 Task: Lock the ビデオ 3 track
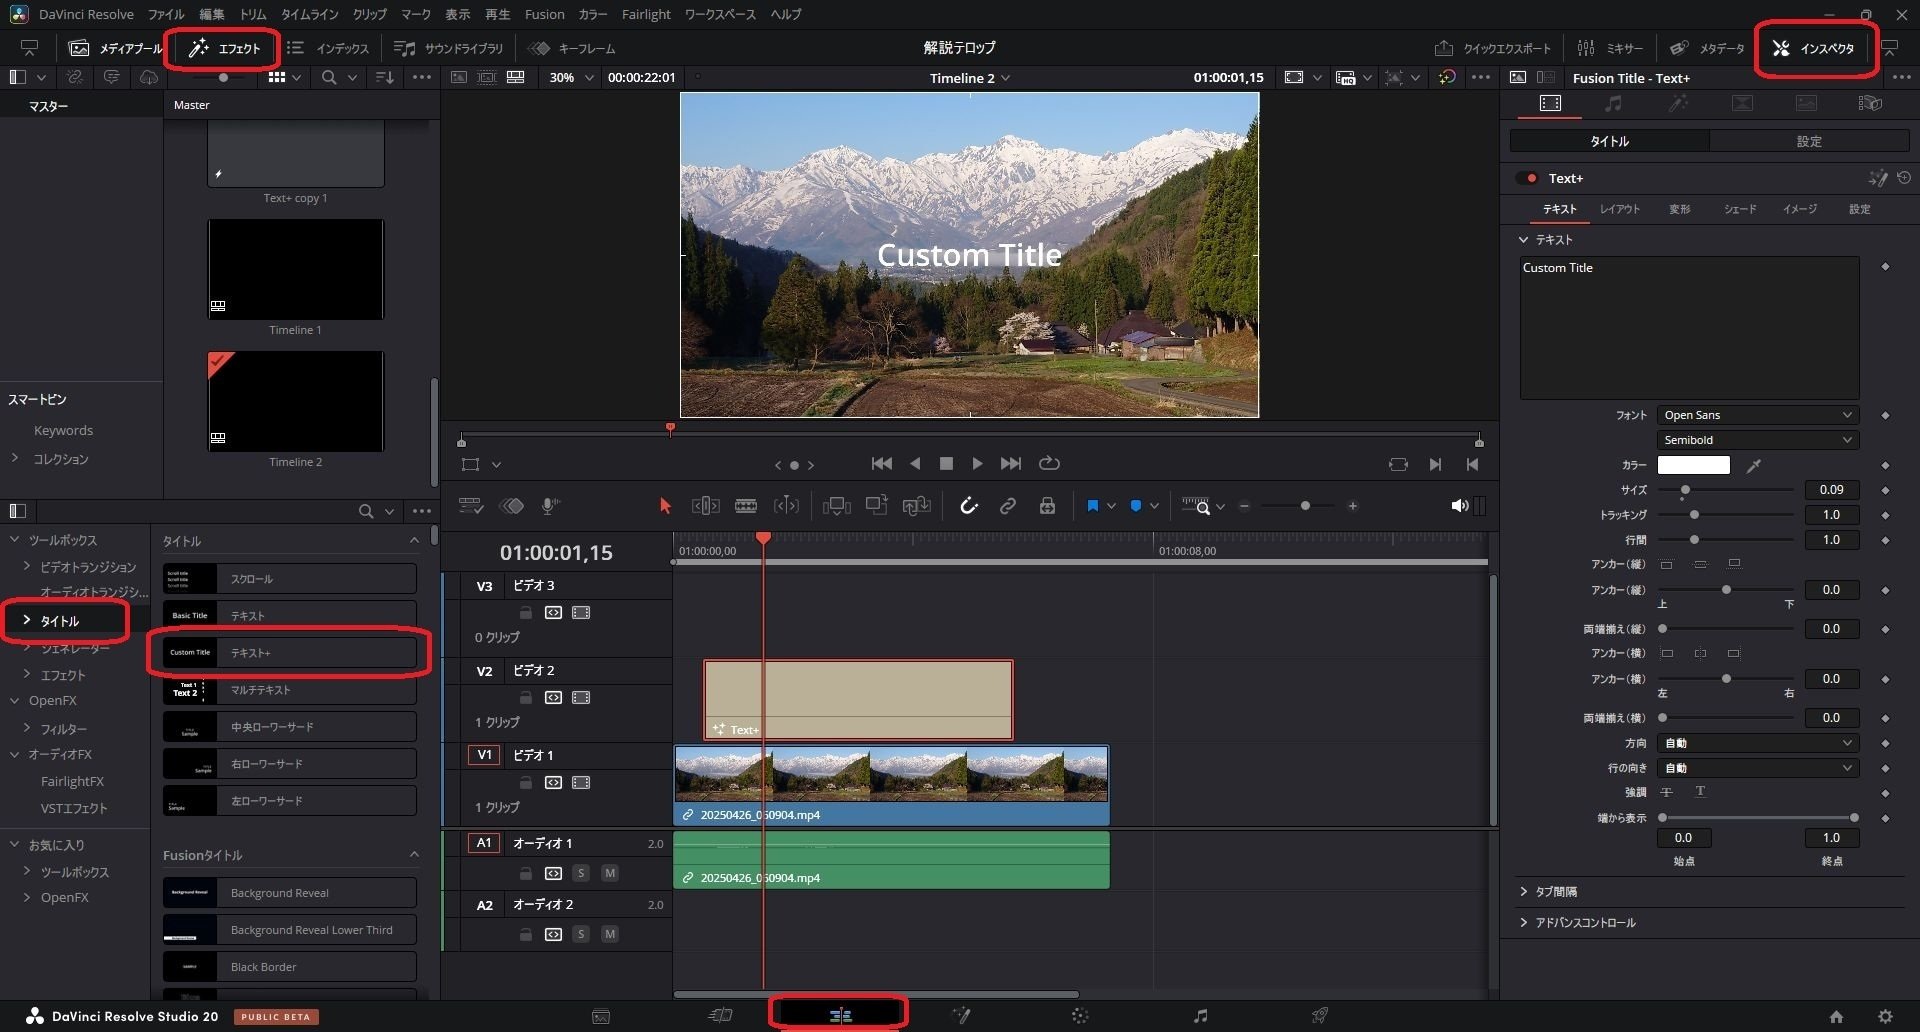[x=525, y=612]
